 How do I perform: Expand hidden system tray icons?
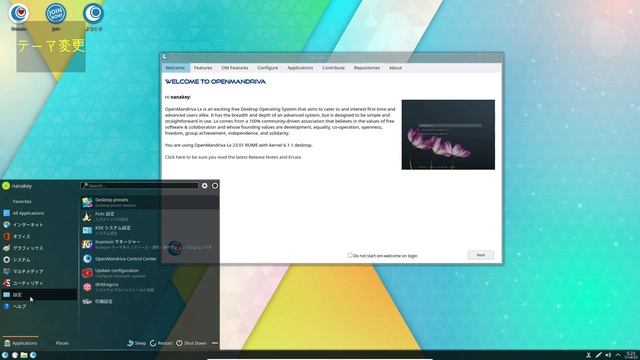tap(618, 356)
